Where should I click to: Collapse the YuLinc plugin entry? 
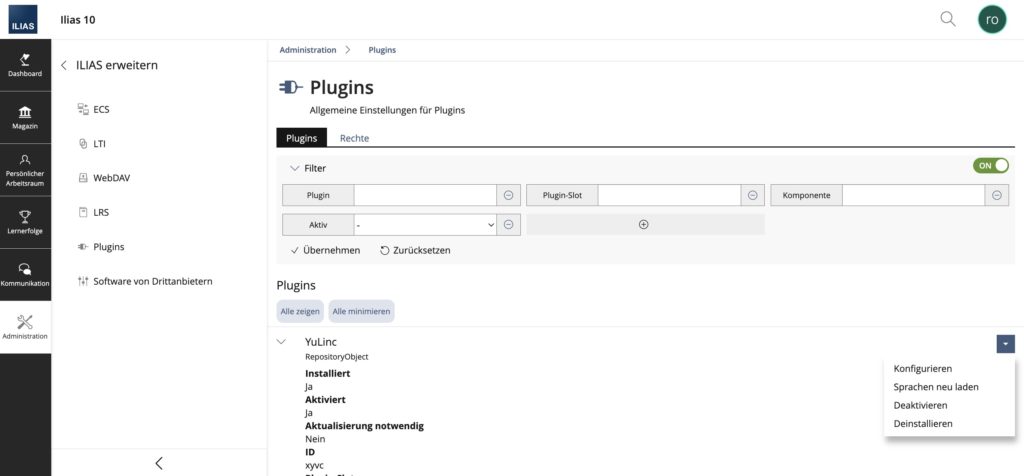[283, 342]
